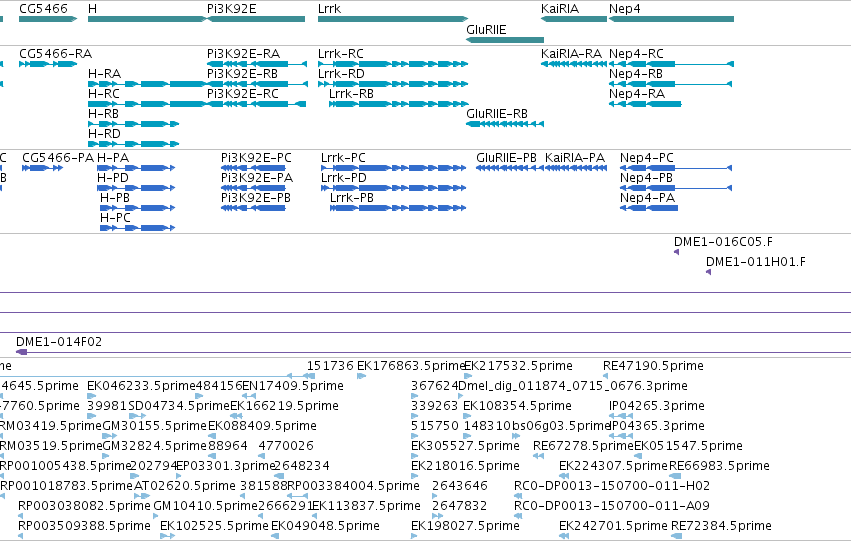Viewport: 851px width, 541px height.
Task: Select the EK305527.5prime EST marker
Action: click(x=415, y=456)
